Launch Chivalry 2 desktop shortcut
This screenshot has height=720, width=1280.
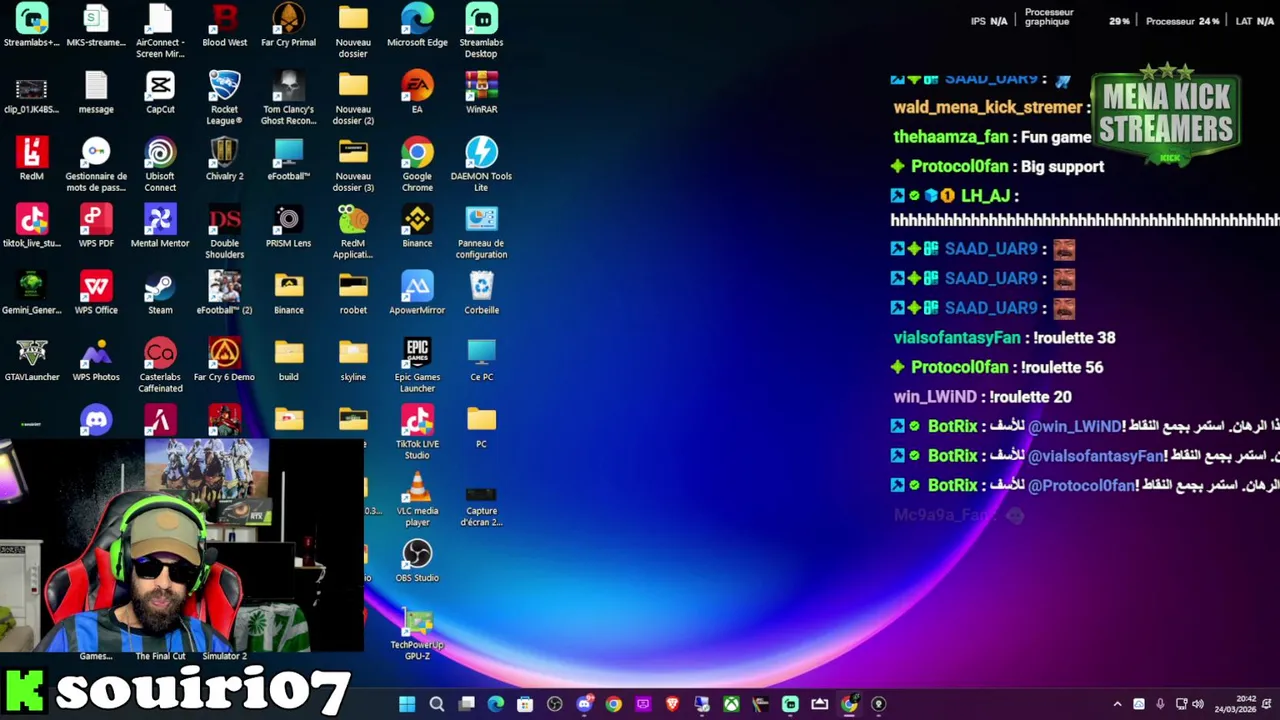coord(224,160)
